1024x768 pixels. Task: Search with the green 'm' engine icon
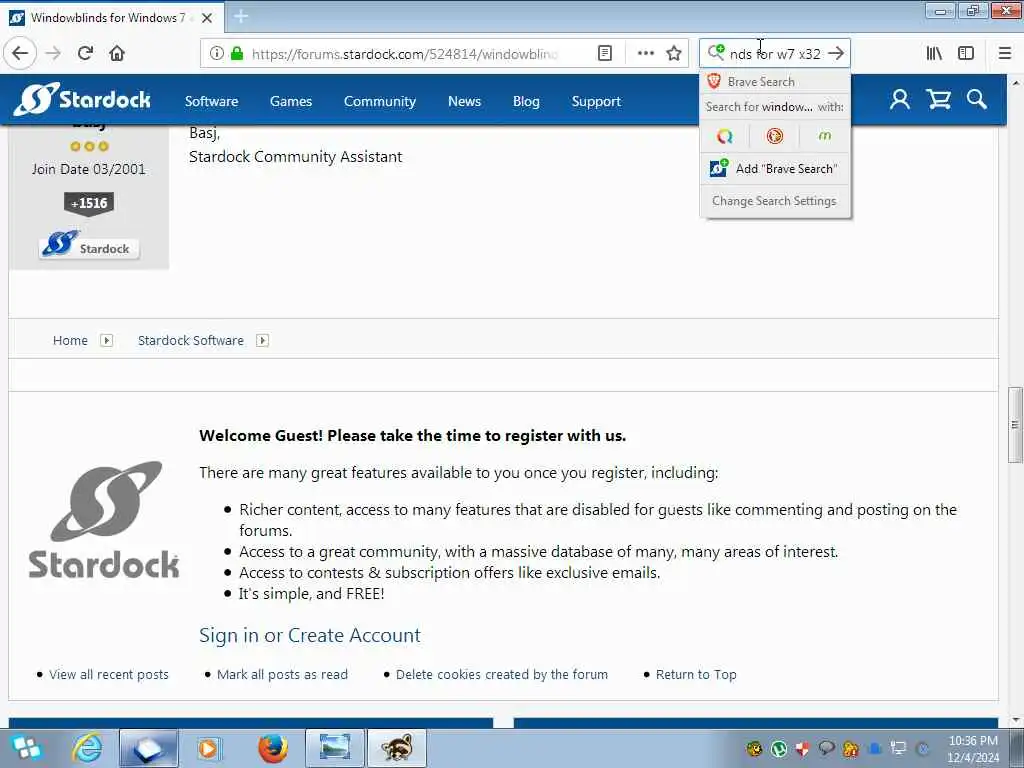coord(824,136)
